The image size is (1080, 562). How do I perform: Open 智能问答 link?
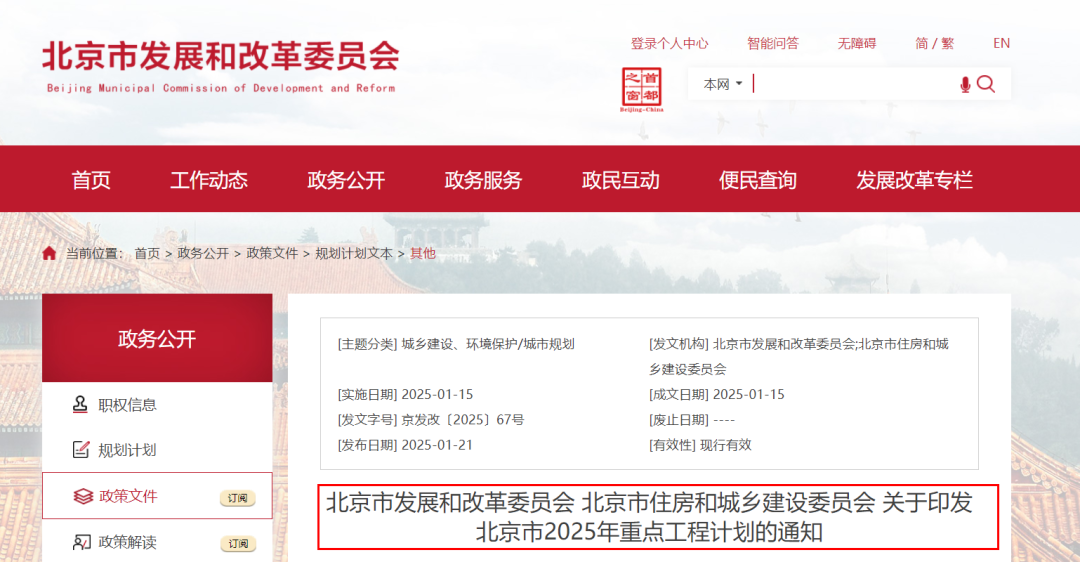[x=773, y=43]
